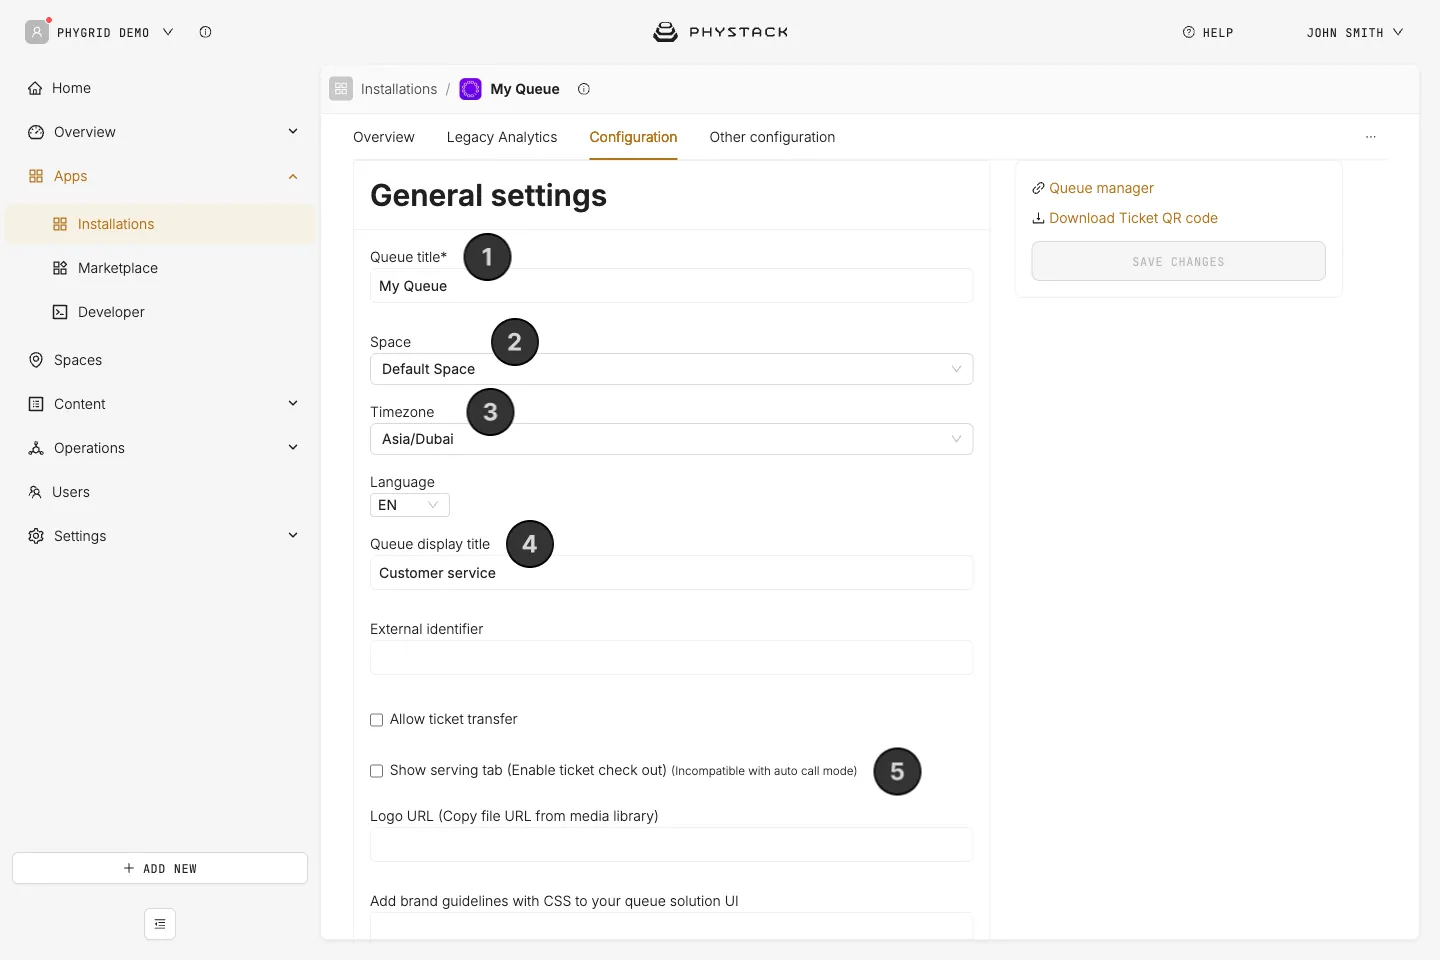
Task: Expand the Content section chevron
Action: pos(293,404)
